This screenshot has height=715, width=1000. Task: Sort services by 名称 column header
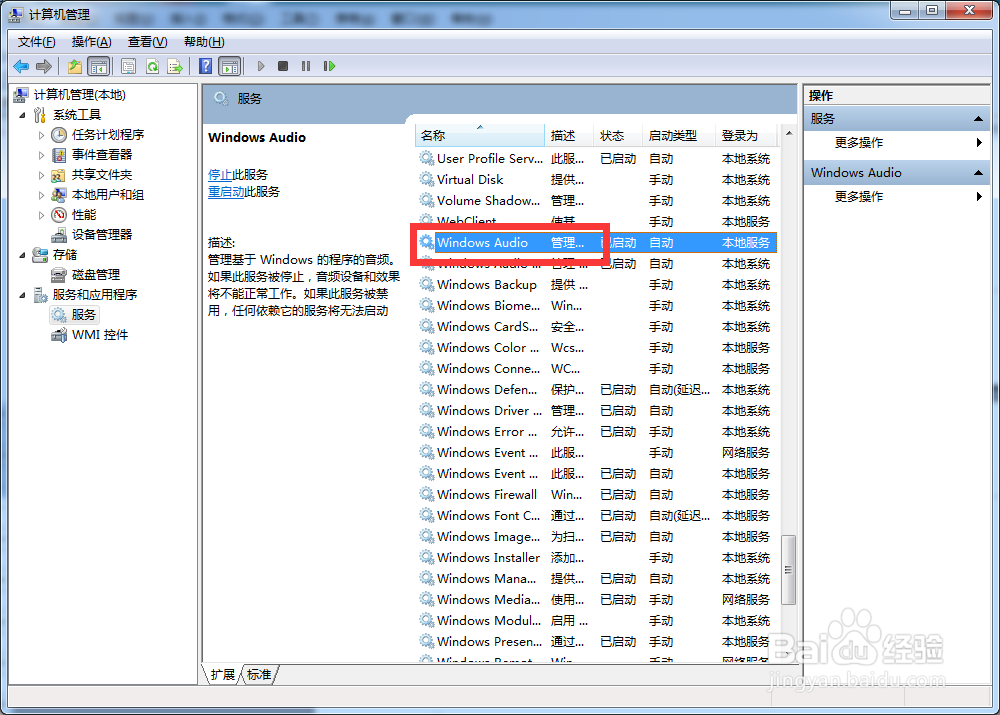(x=480, y=135)
